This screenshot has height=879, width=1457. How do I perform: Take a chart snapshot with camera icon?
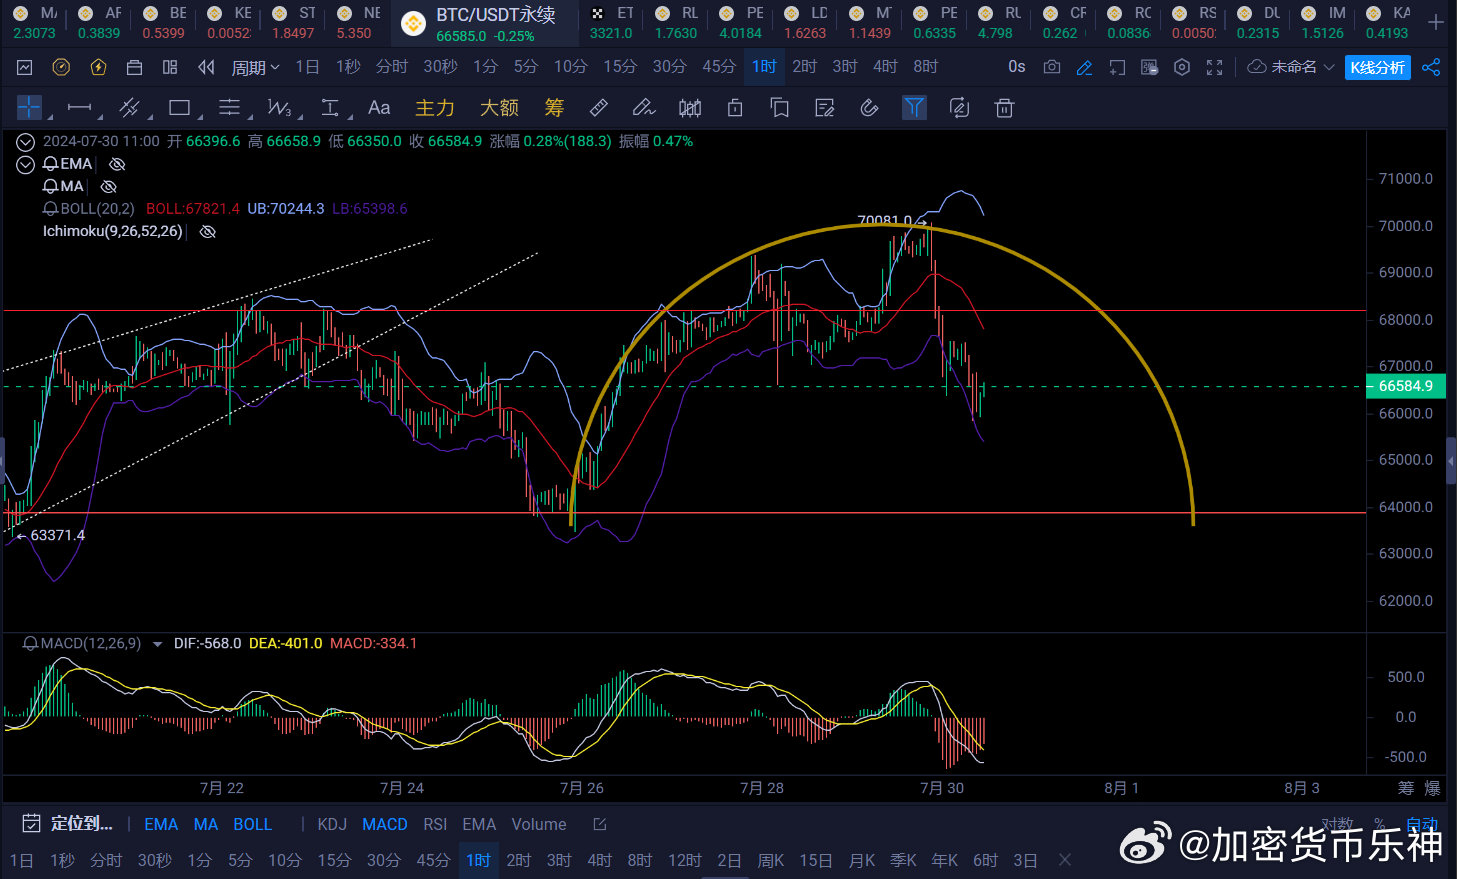[1052, 67]
